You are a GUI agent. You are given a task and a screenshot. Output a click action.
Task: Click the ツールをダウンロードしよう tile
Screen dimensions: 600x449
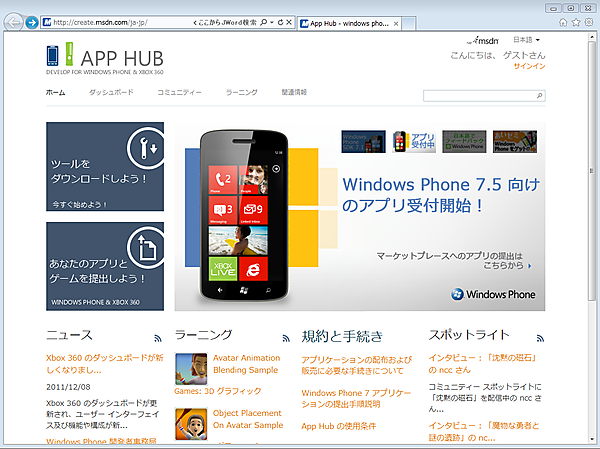105,167
